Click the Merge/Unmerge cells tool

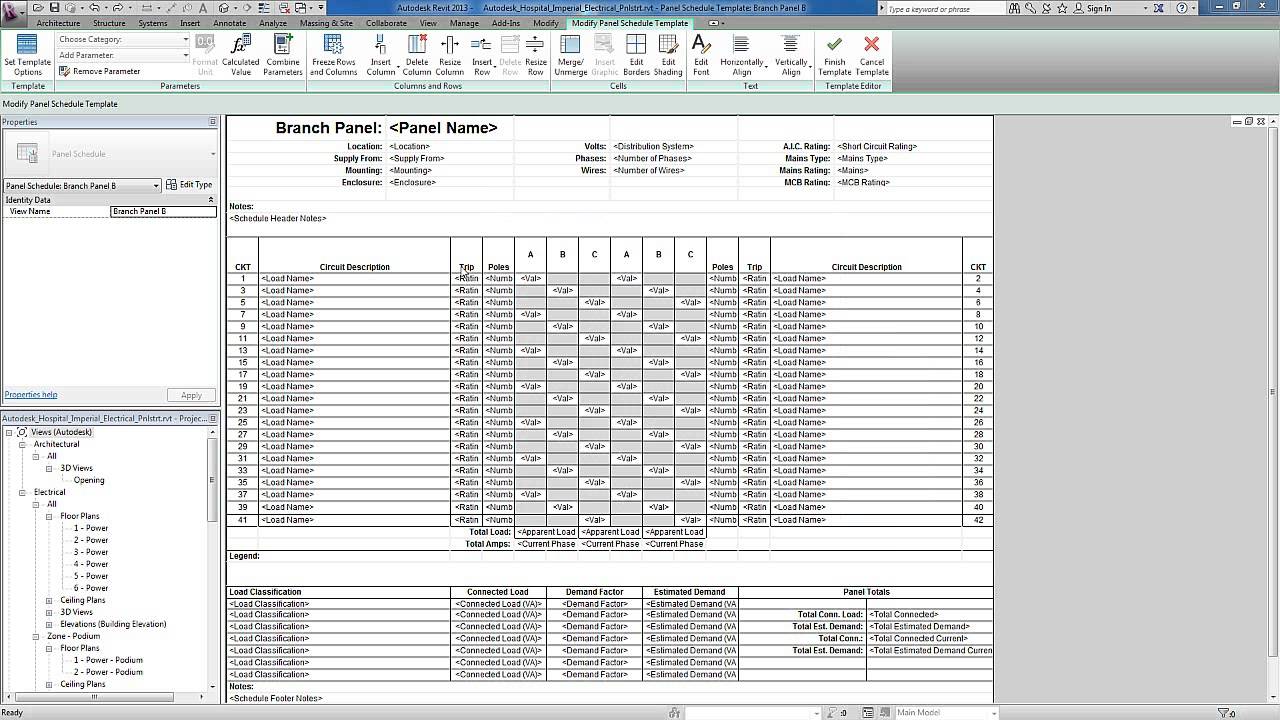coord(571,55)
